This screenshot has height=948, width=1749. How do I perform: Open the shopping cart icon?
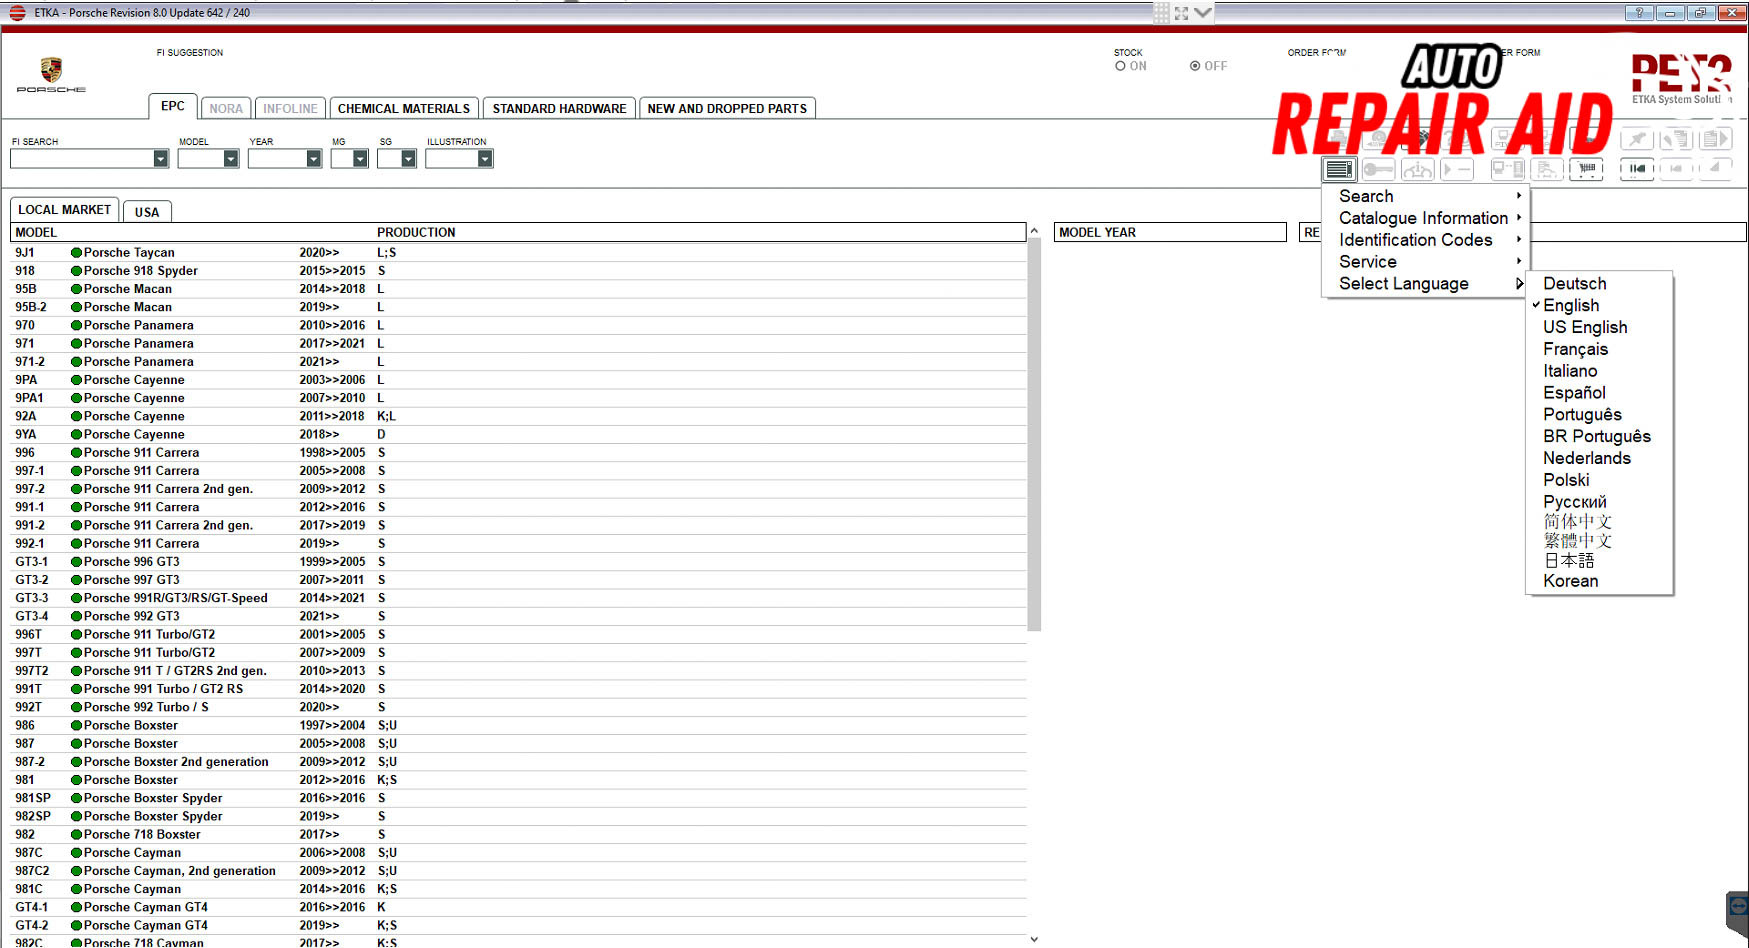(1587, 169)
